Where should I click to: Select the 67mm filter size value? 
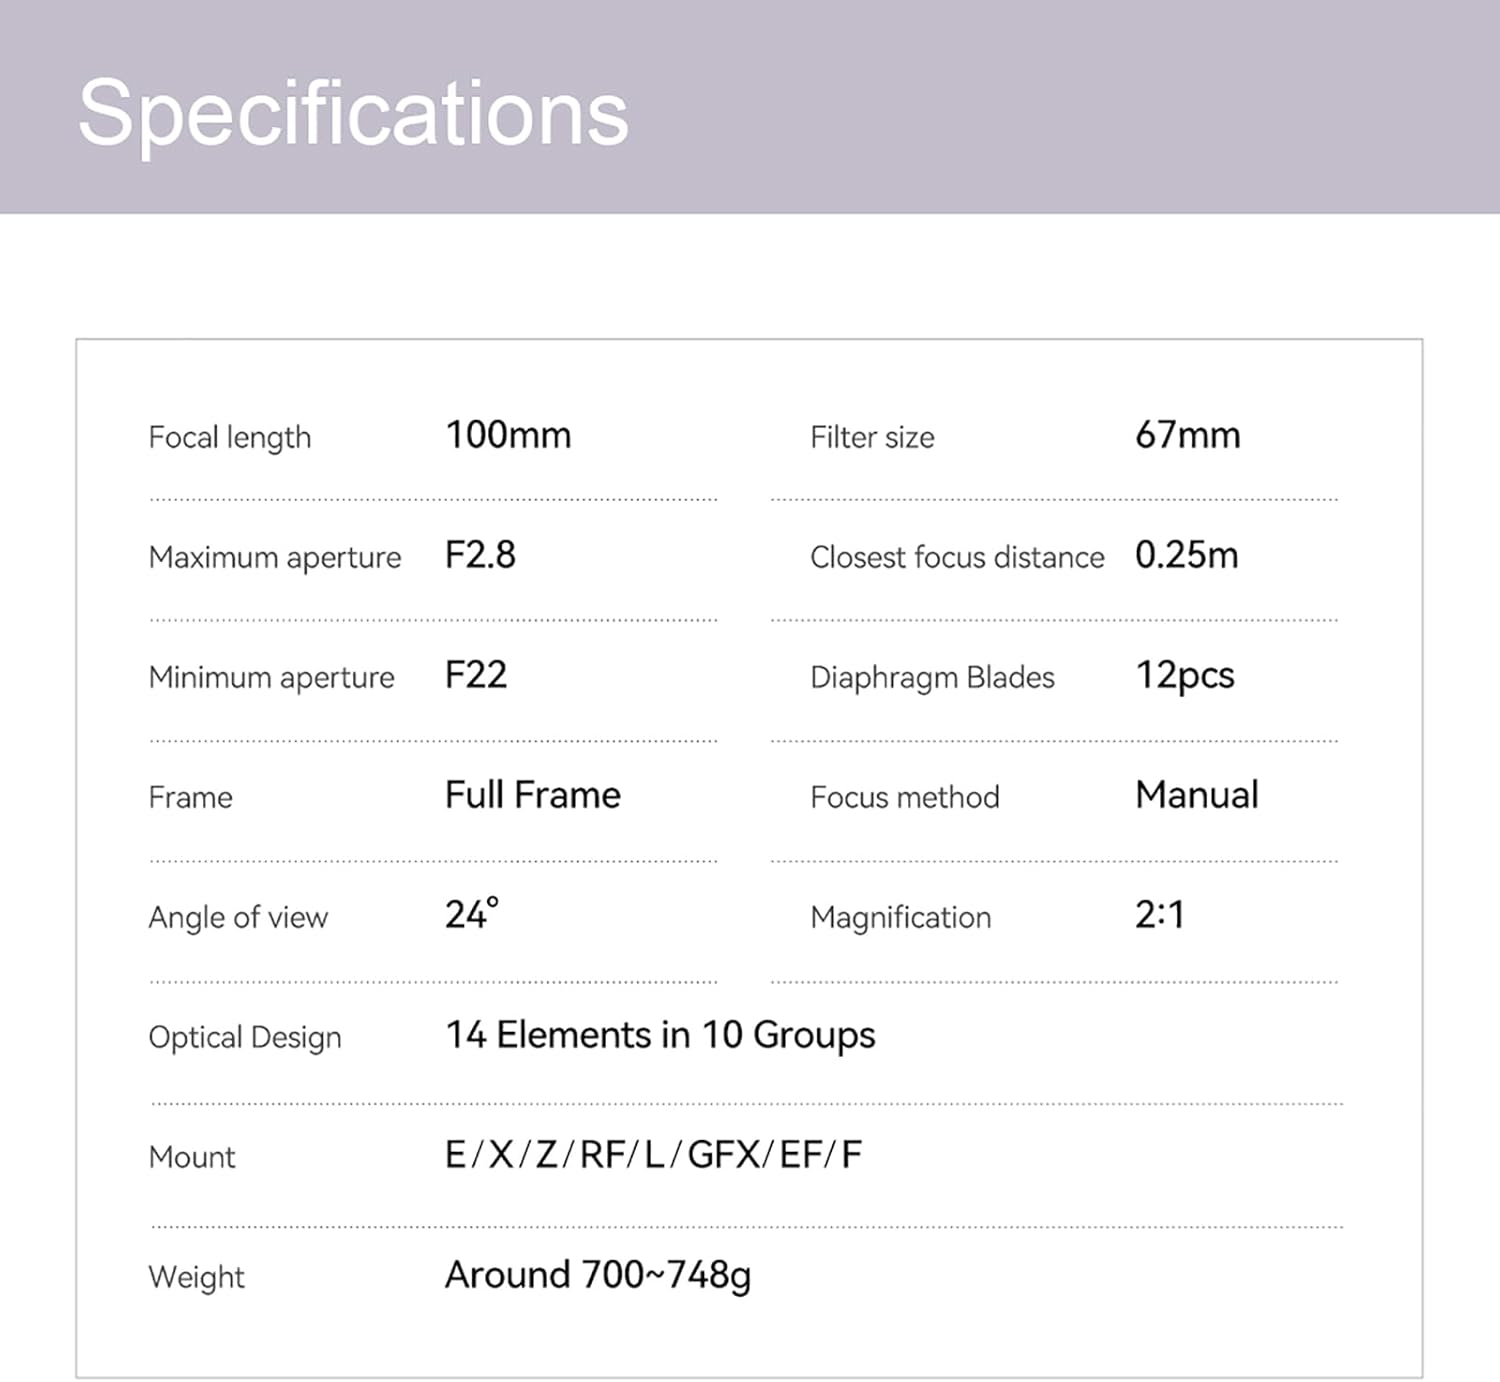coord(1187,435)
